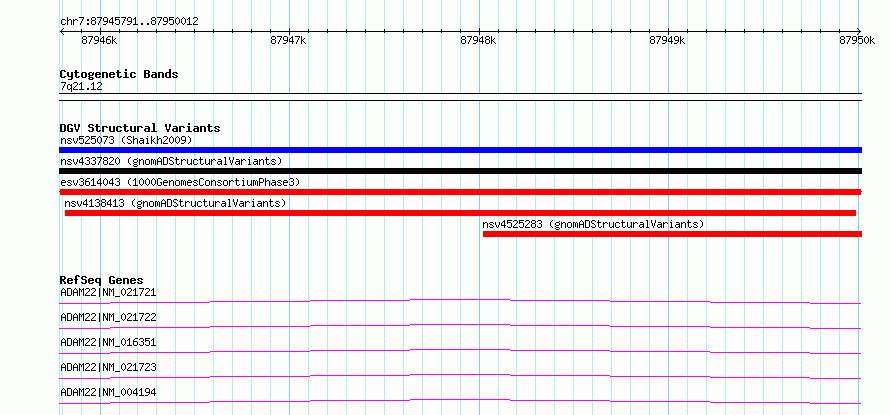
Task: Open the nsv4337820 gnomAD label
Action: coord(171,161)
